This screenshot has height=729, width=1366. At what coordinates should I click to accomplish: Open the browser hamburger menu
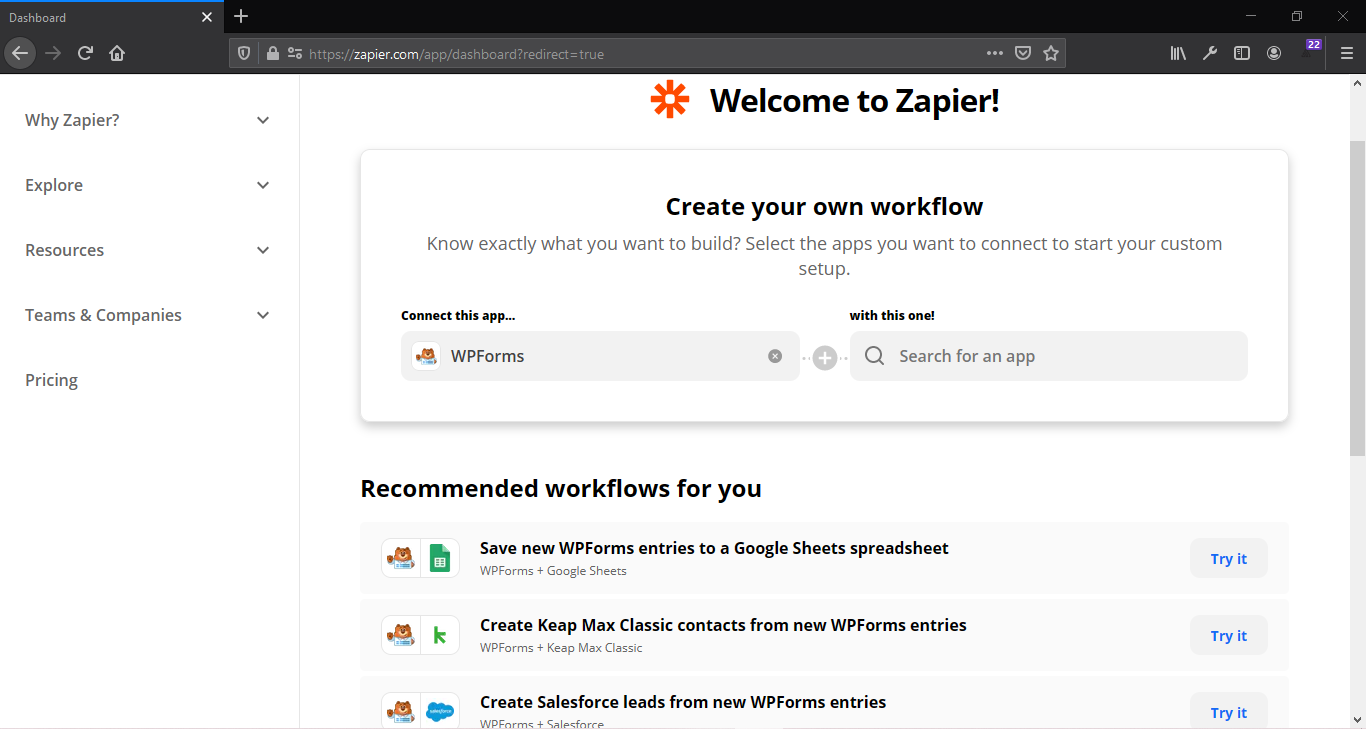[1347, 54]
